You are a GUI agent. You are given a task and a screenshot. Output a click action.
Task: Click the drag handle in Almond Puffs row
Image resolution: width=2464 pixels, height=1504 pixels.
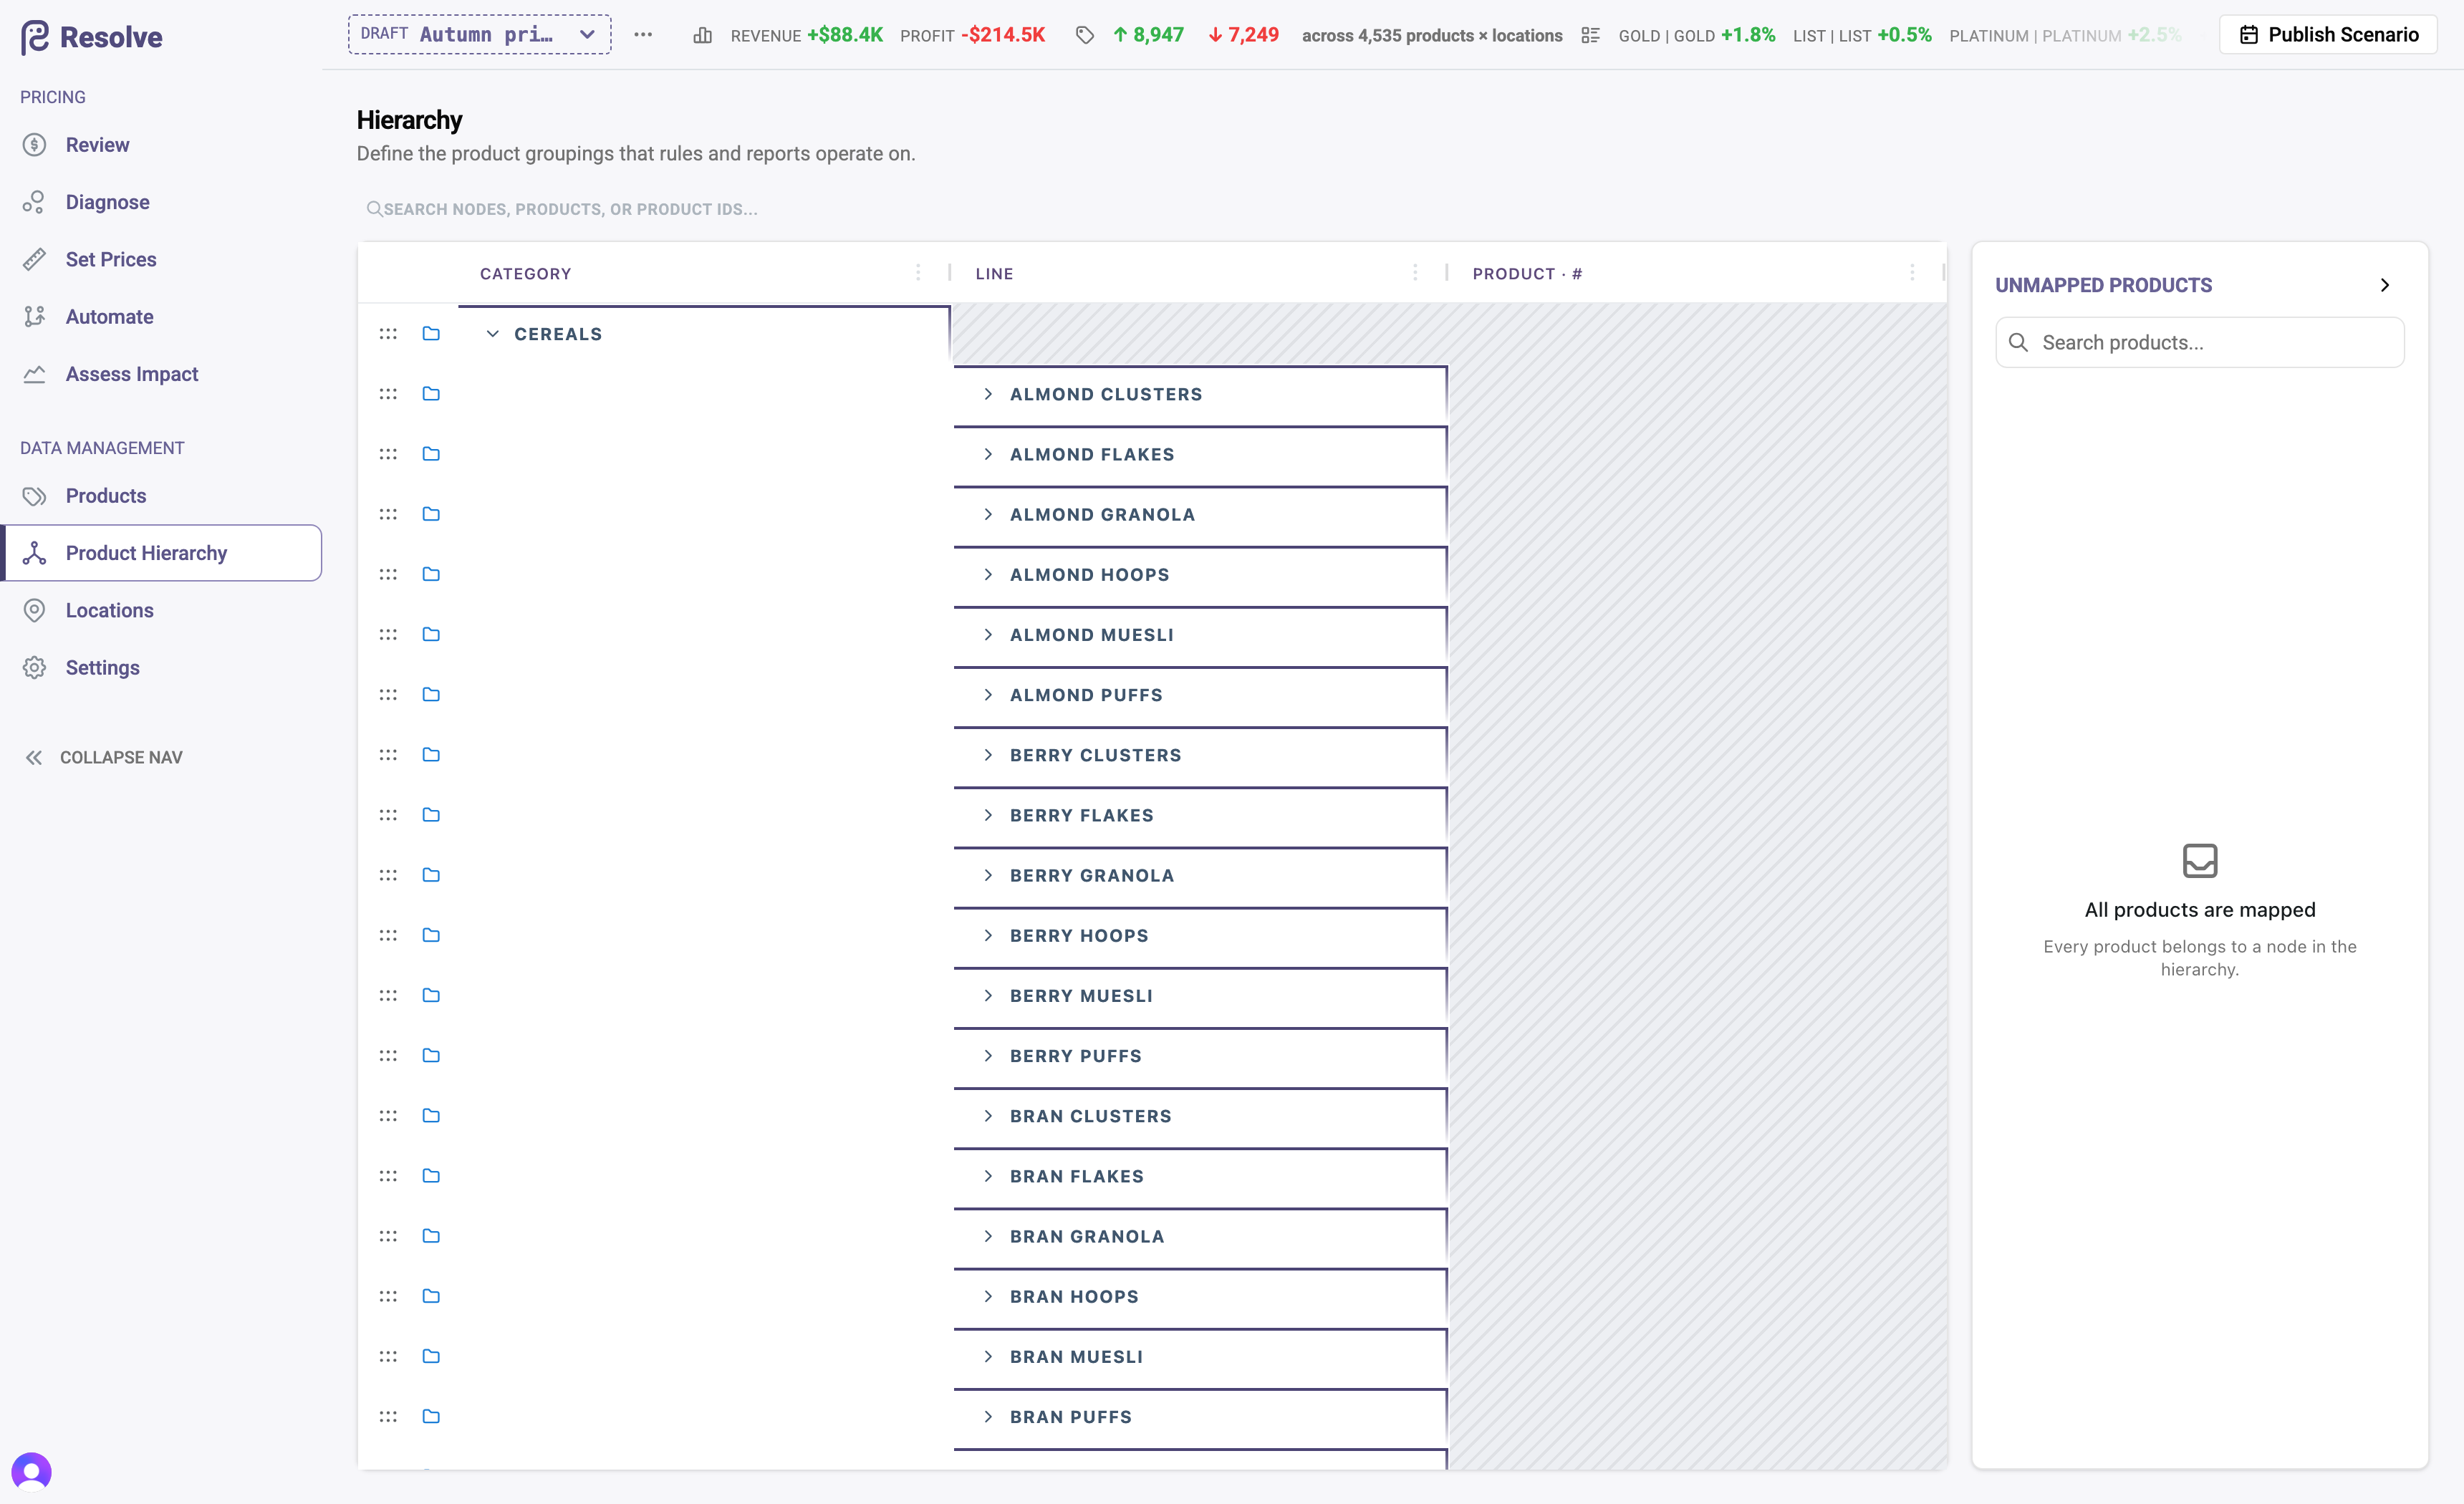pos(388,695)
